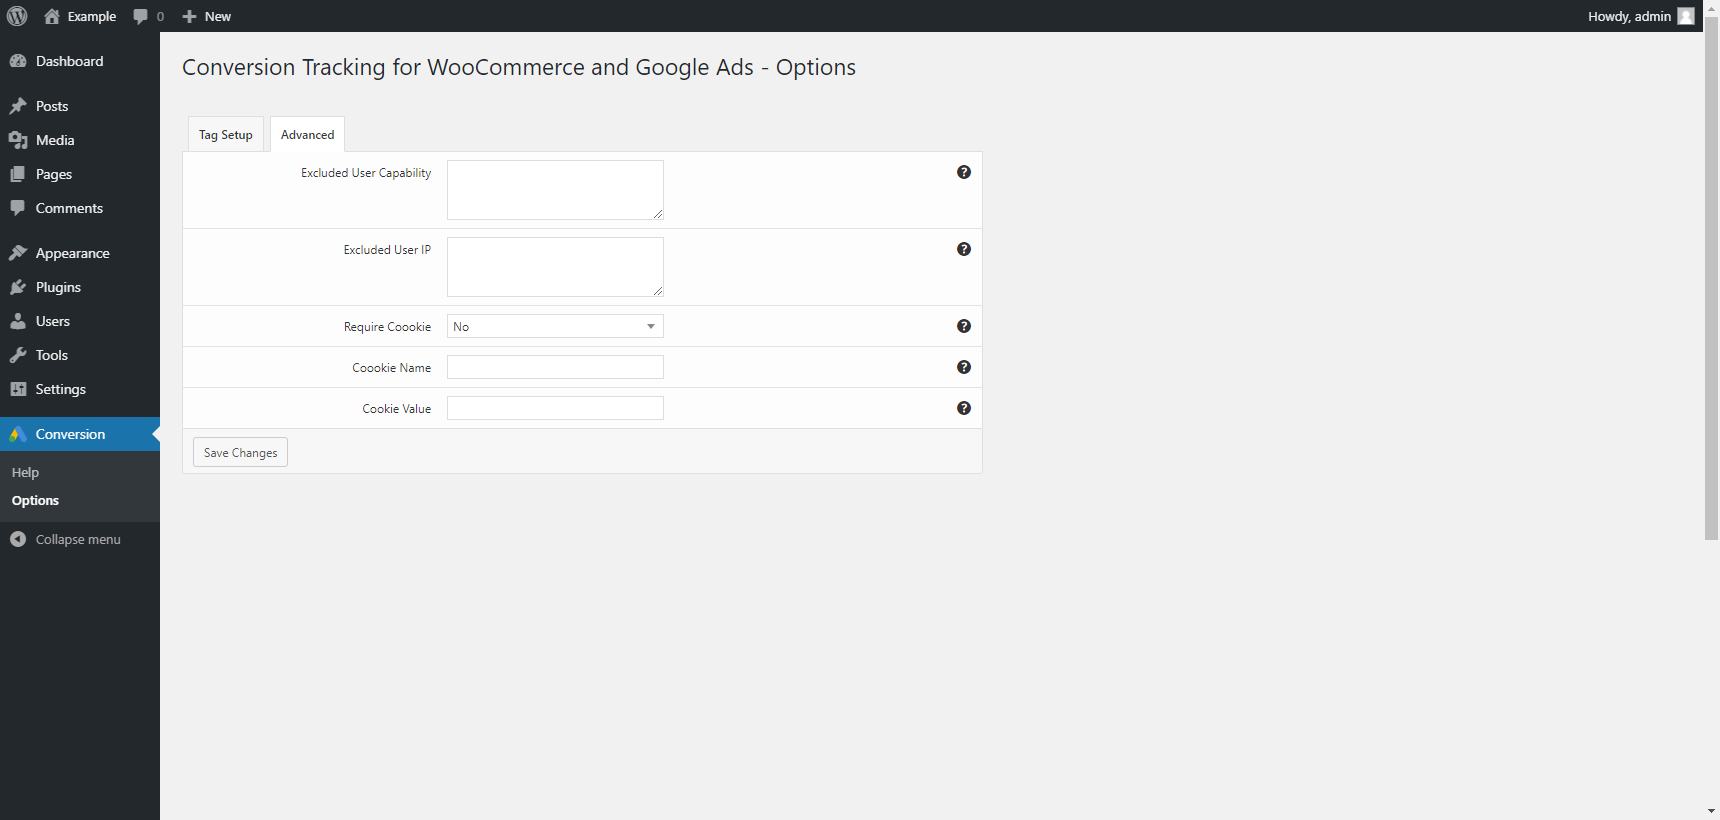This screenshot has width=1720, height=820.
Task: Show help for Cookie Value field
Action: (964, 408)
